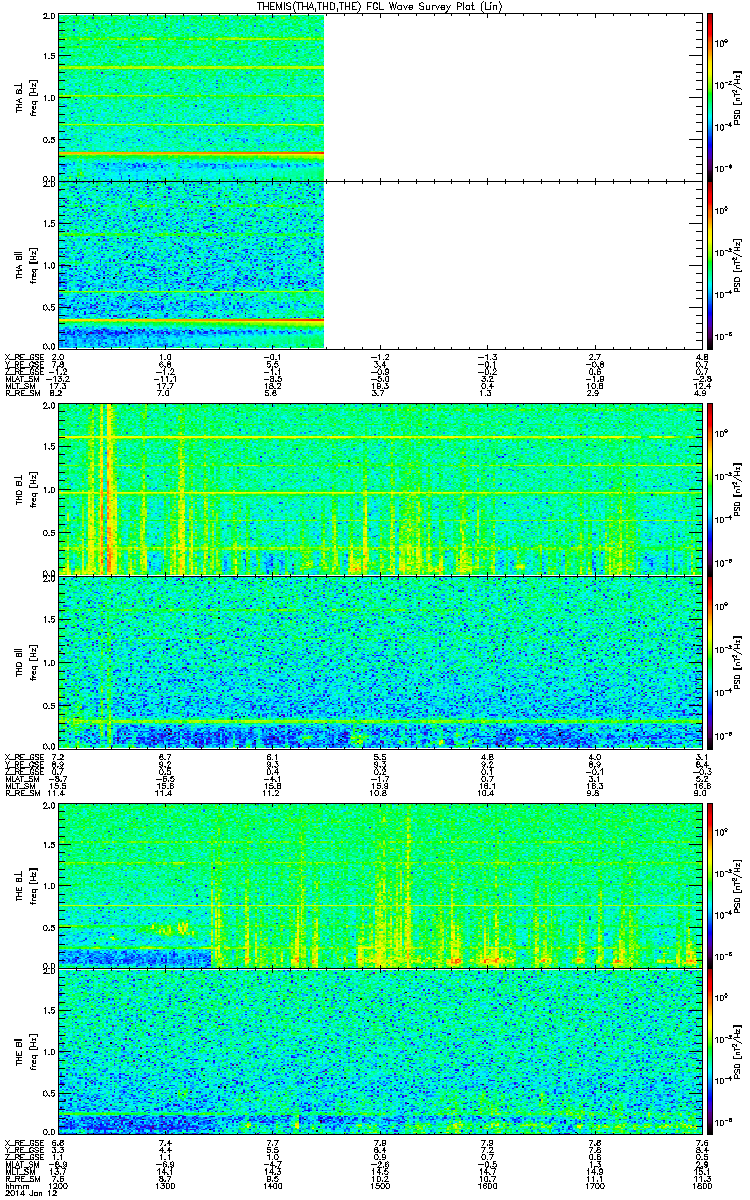Click the PSD [nT²/Hz] label of the top panel

pos(738,97)
